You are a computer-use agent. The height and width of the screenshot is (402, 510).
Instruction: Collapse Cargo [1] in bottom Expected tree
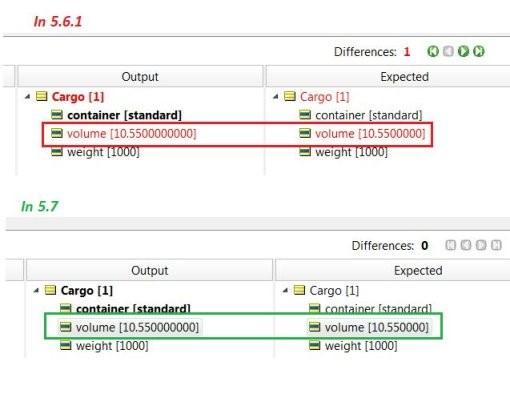pyautogui.click(x=285, y=291)
